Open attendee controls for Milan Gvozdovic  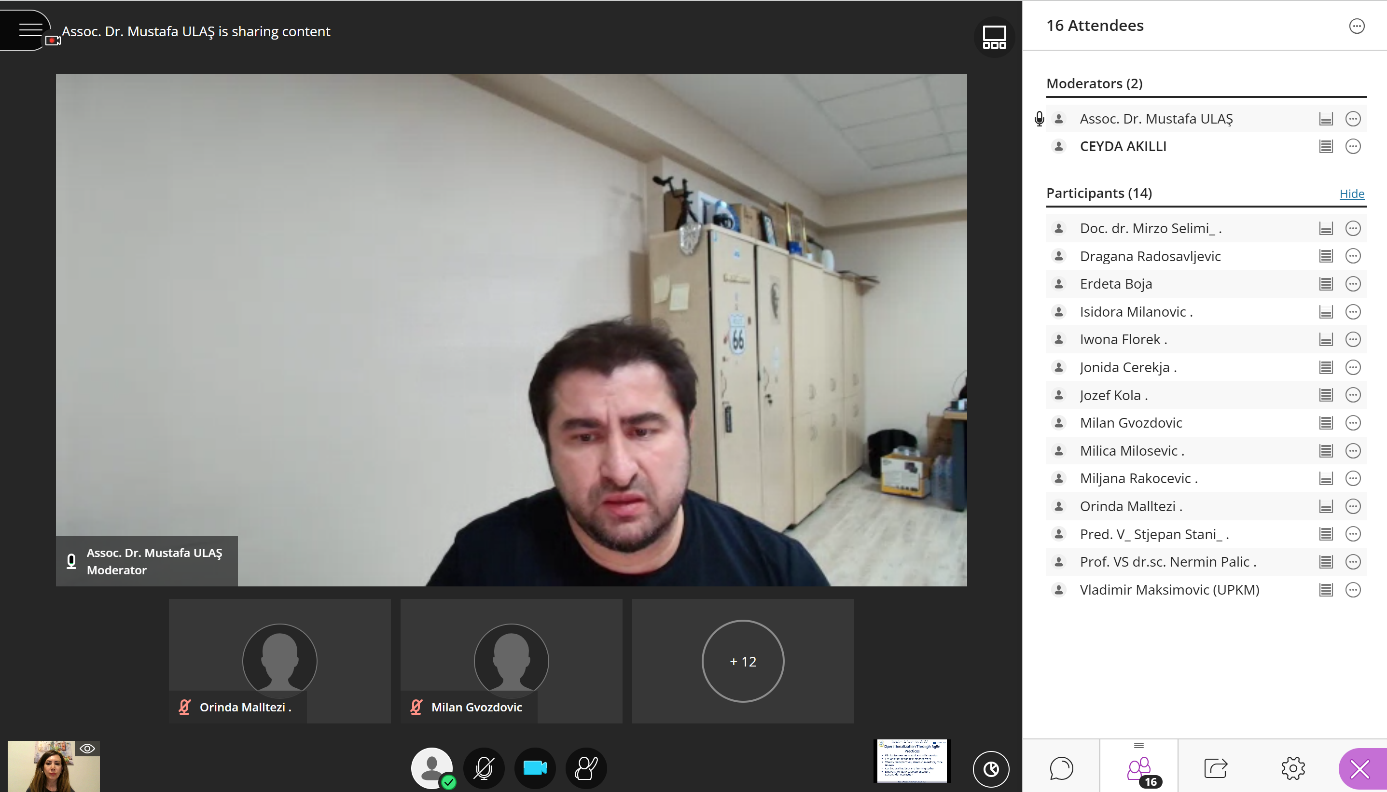[1353, 423]
